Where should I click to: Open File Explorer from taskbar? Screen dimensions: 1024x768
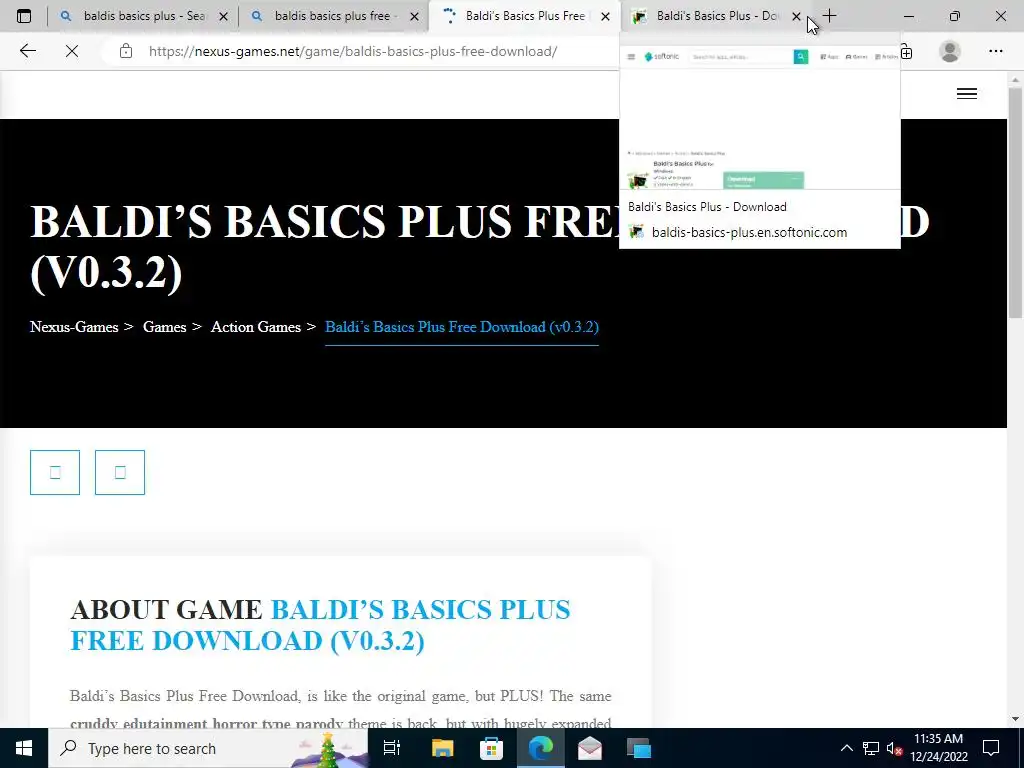[442, 748]
